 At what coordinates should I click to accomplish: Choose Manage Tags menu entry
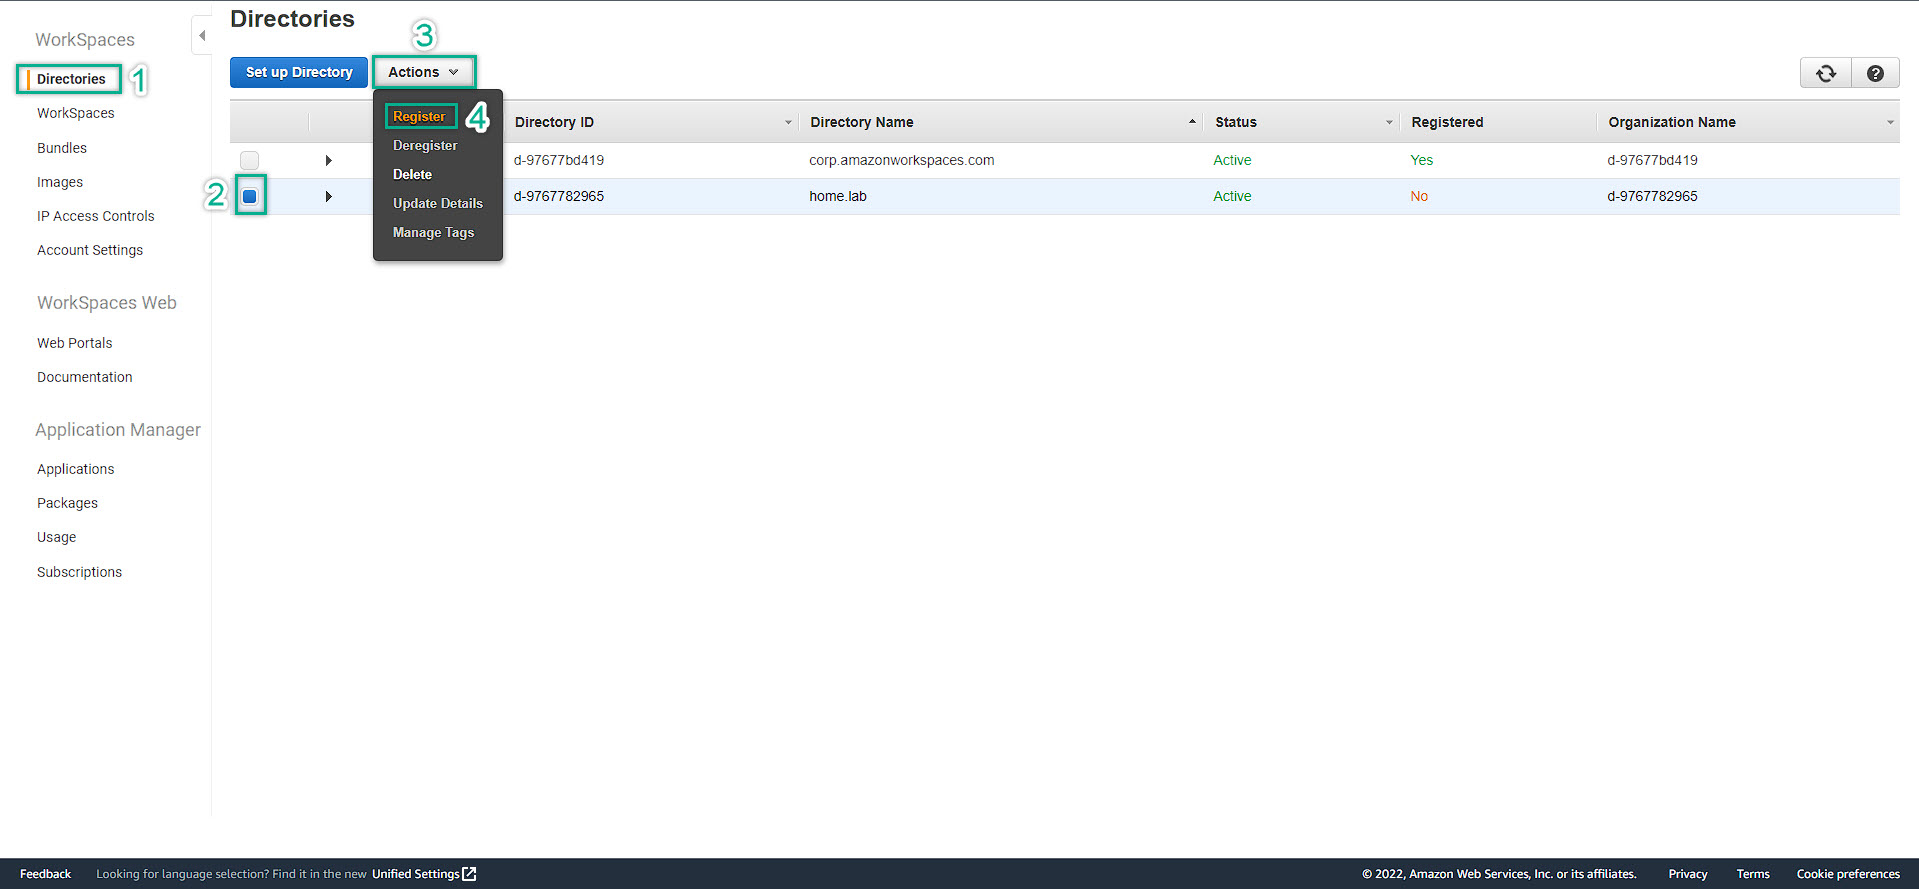(x=433, y=232)
